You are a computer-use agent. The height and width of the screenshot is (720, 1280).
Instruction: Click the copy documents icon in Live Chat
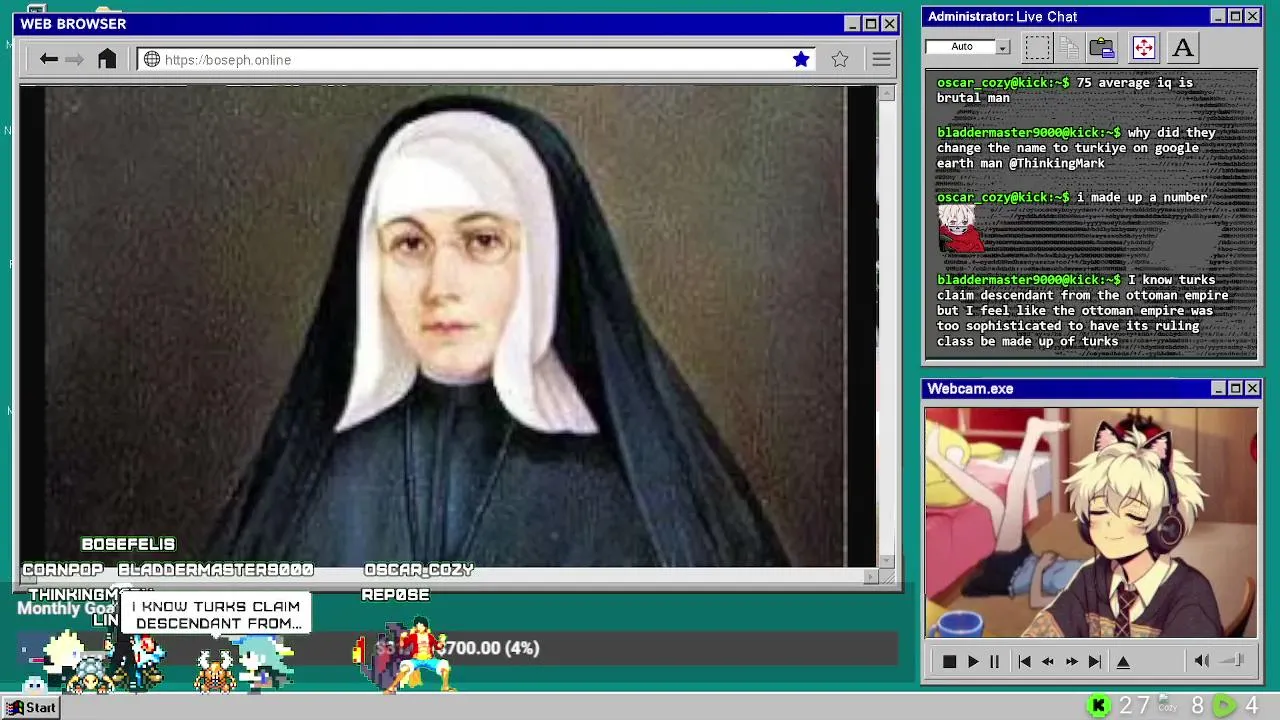1069,47
